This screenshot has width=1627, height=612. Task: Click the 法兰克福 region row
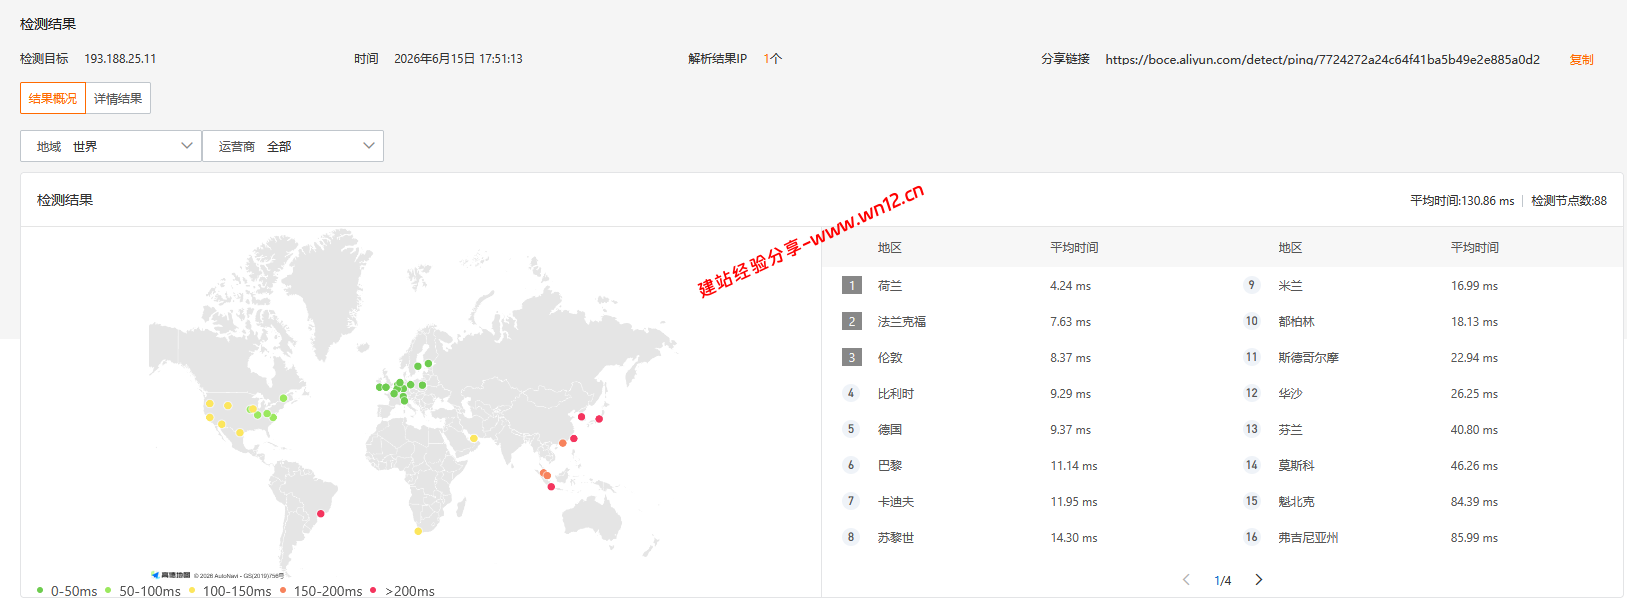pyautogui.click(x=1022, y=321)
